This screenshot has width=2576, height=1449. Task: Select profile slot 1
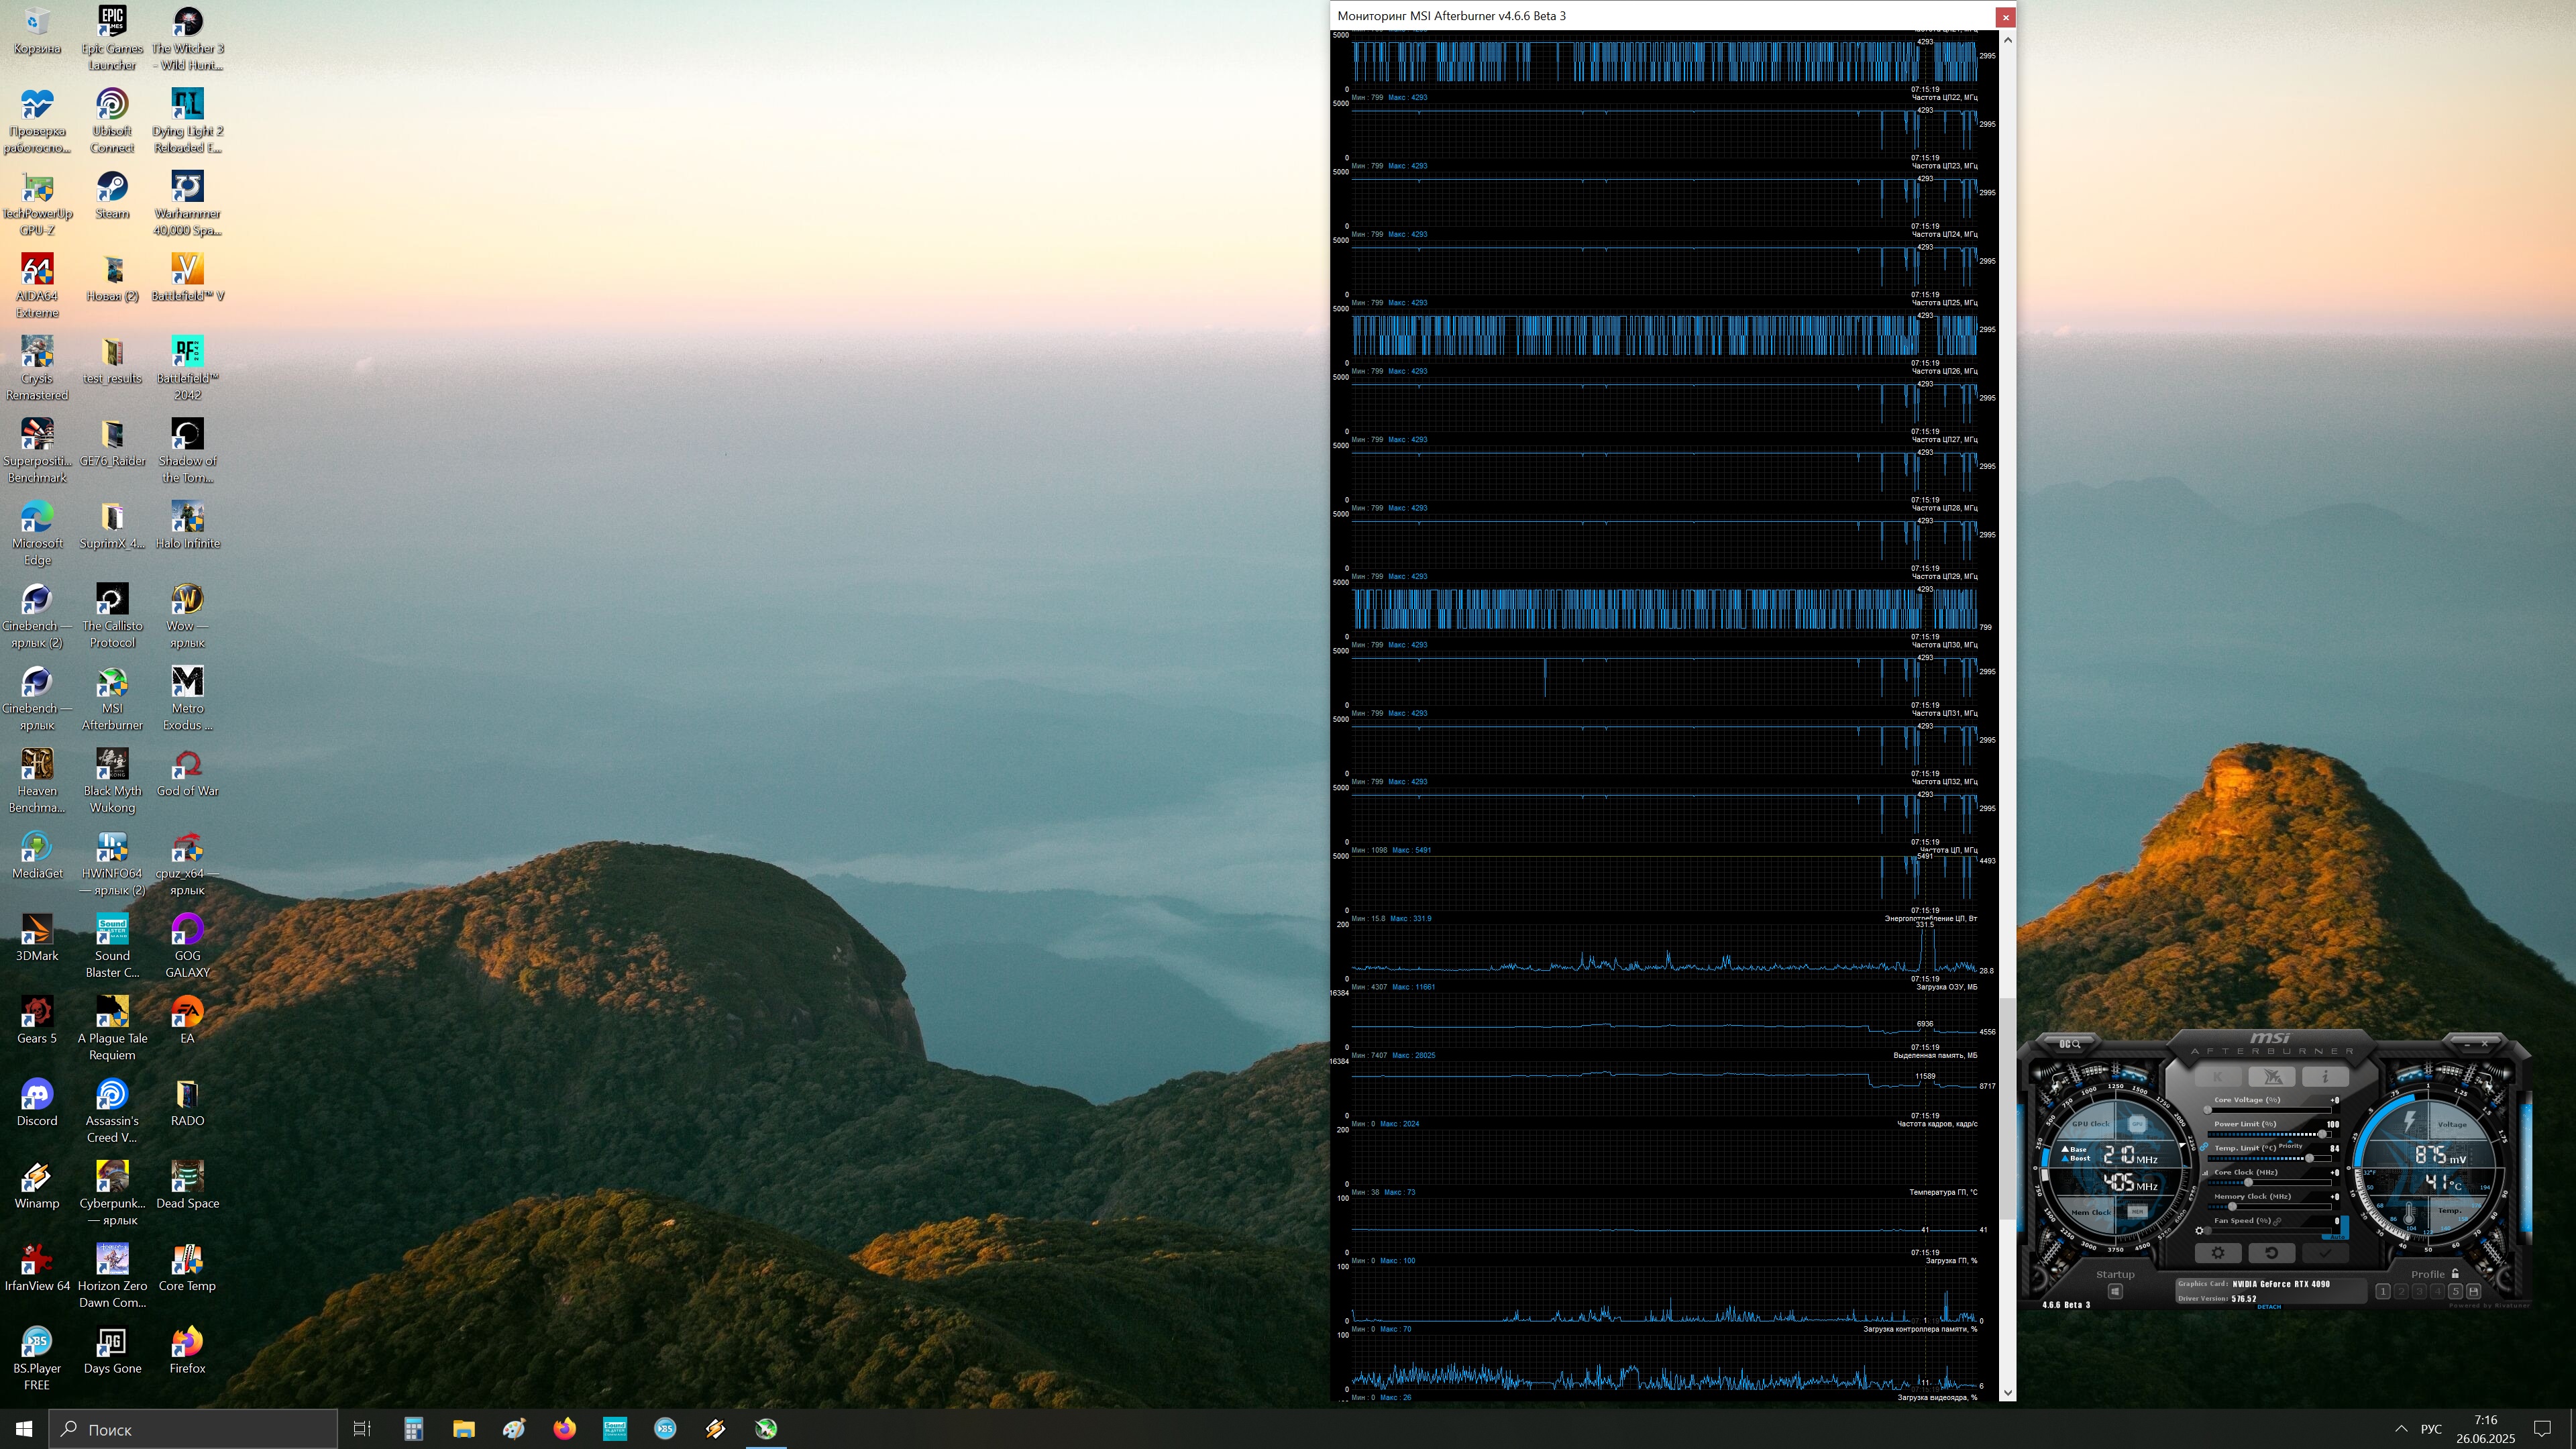click(x=2383, y=1292)
